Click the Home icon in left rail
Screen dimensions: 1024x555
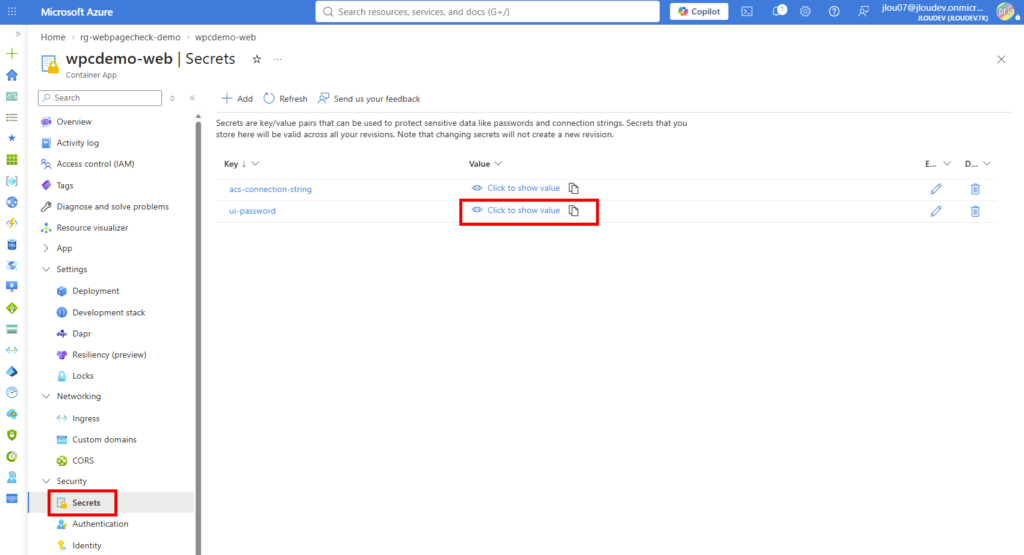(12, 75)
